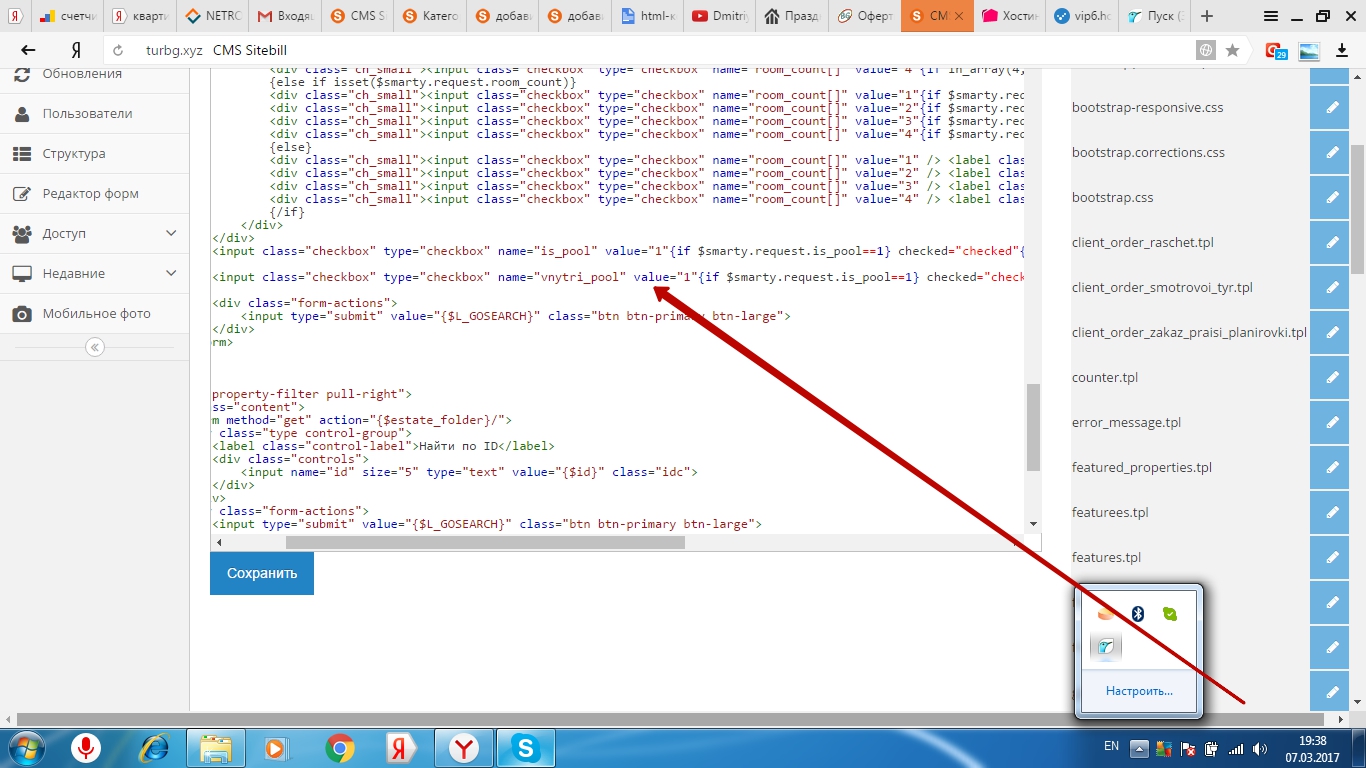Edit the counter.tpl file via its pencil icon
Screen dimensions: 1366x768
(x=1331, y=378)
